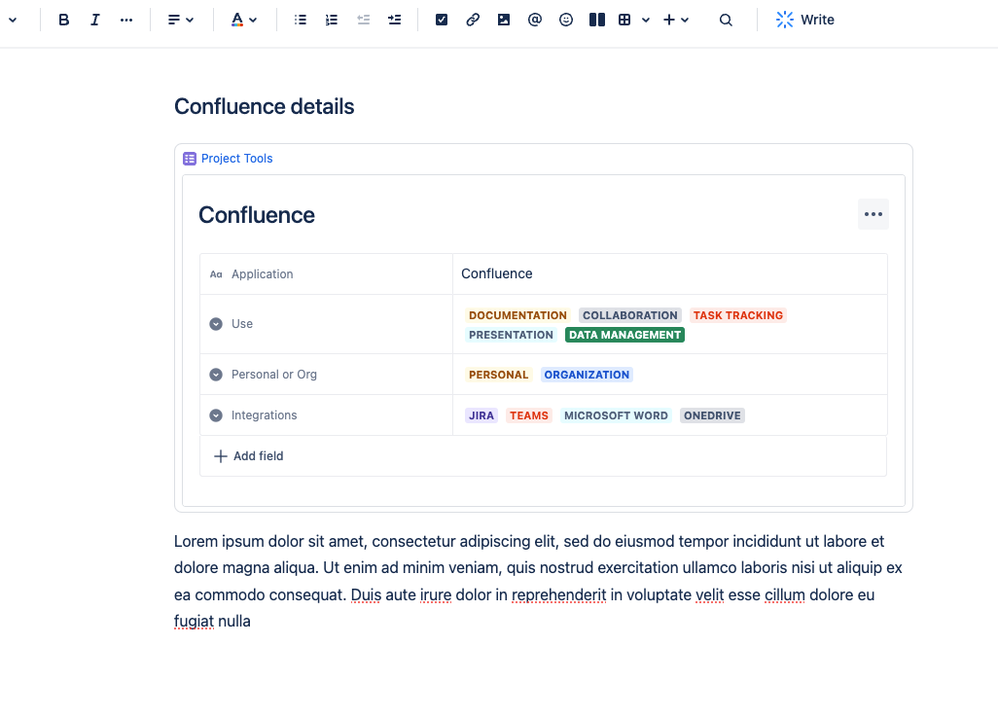
Task: Open find and replace search
Action: click(x=726, y=20)
